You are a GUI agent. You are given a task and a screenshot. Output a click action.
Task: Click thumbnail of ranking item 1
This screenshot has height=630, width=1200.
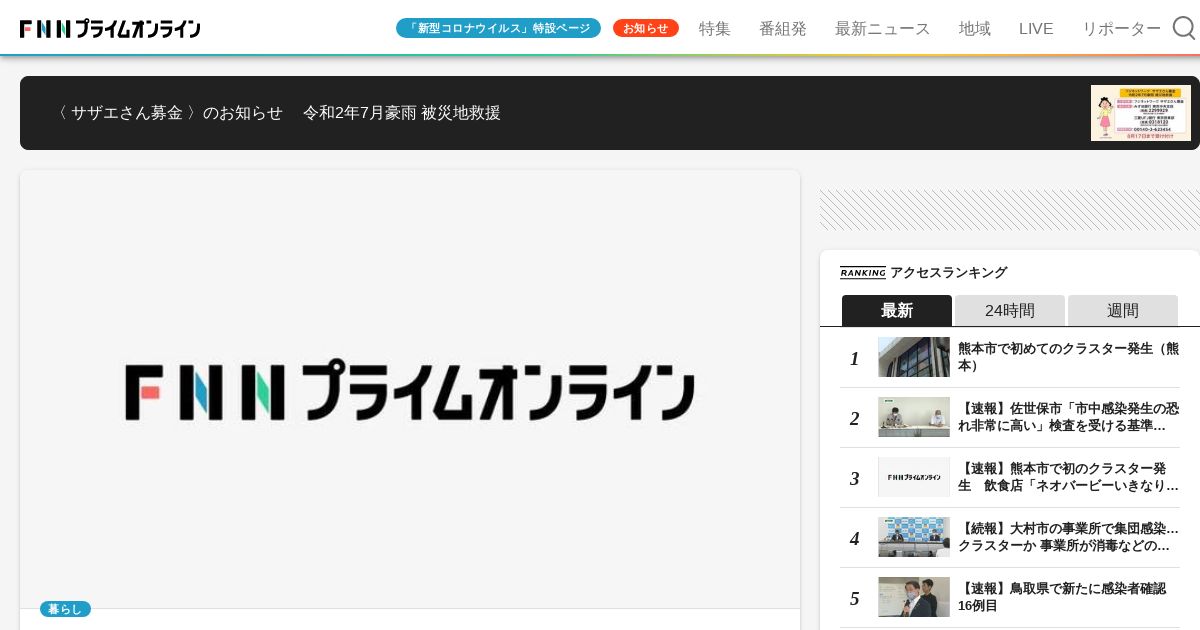(914, 357)
